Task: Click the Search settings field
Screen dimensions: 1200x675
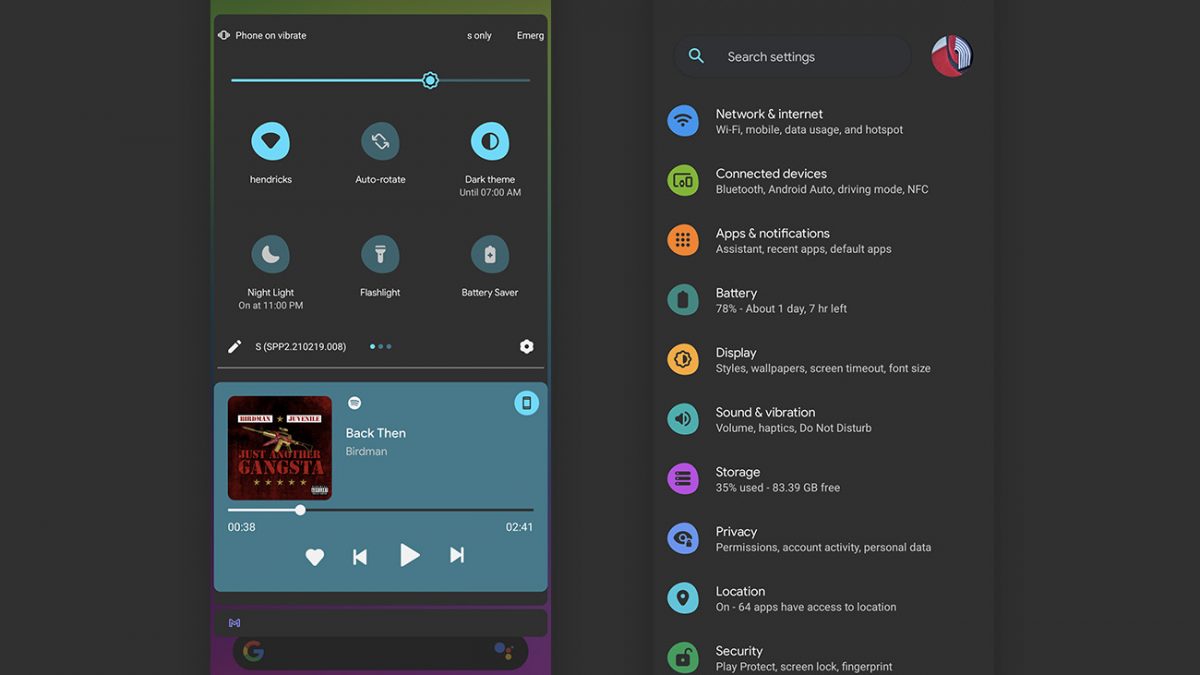Action: pos(792,57)
